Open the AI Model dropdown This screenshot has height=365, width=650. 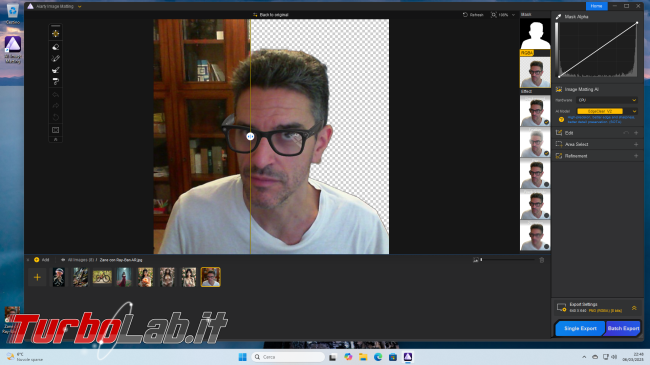pos(634,111)
